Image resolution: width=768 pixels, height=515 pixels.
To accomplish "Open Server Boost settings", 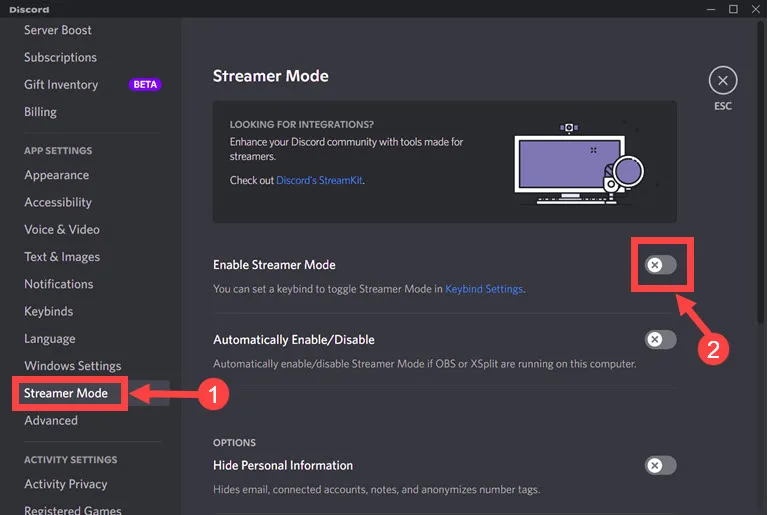I will 58,30.
